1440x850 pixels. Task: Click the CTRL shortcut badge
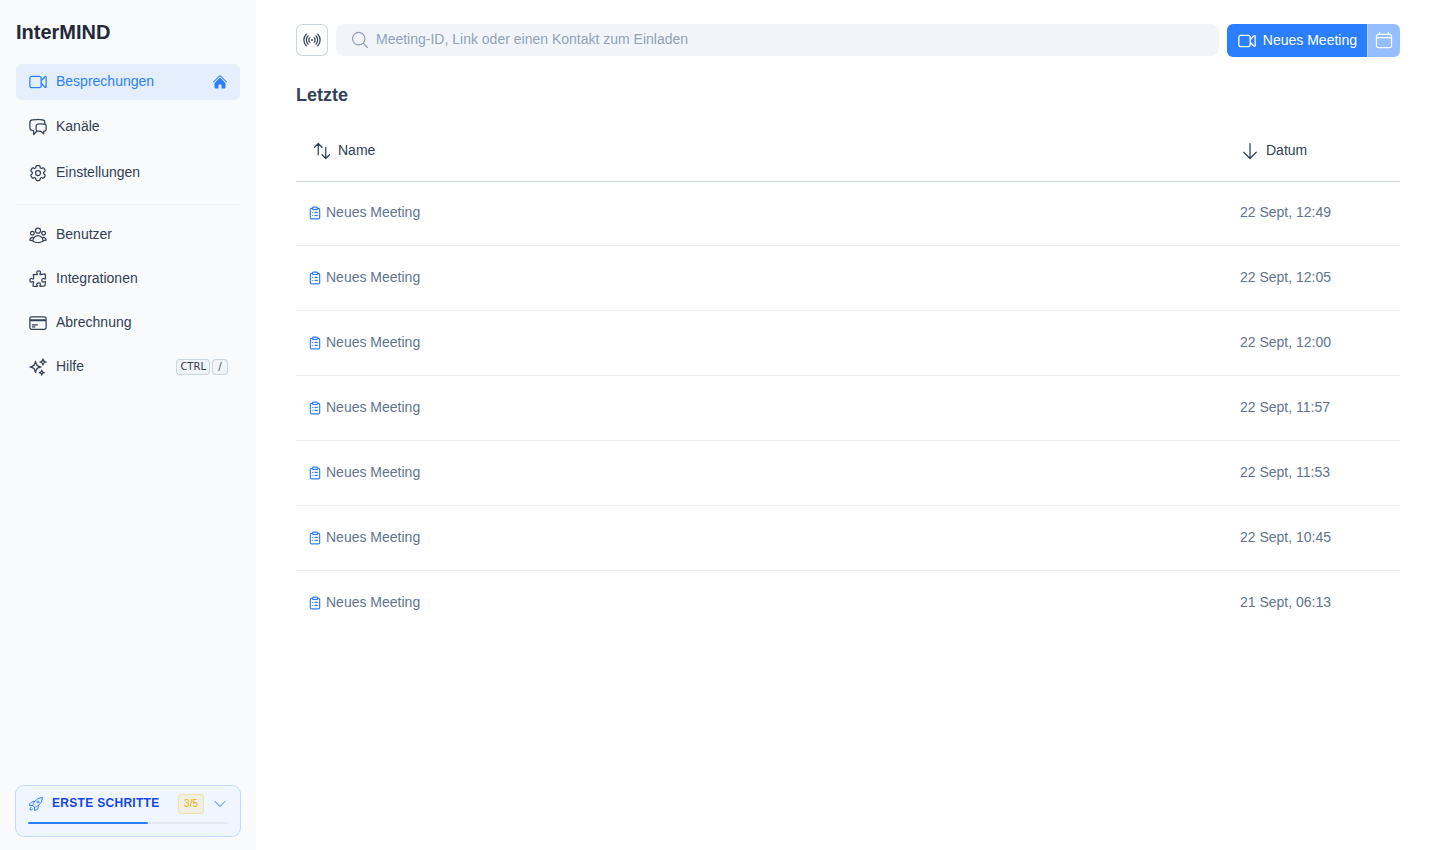point(193,367)
